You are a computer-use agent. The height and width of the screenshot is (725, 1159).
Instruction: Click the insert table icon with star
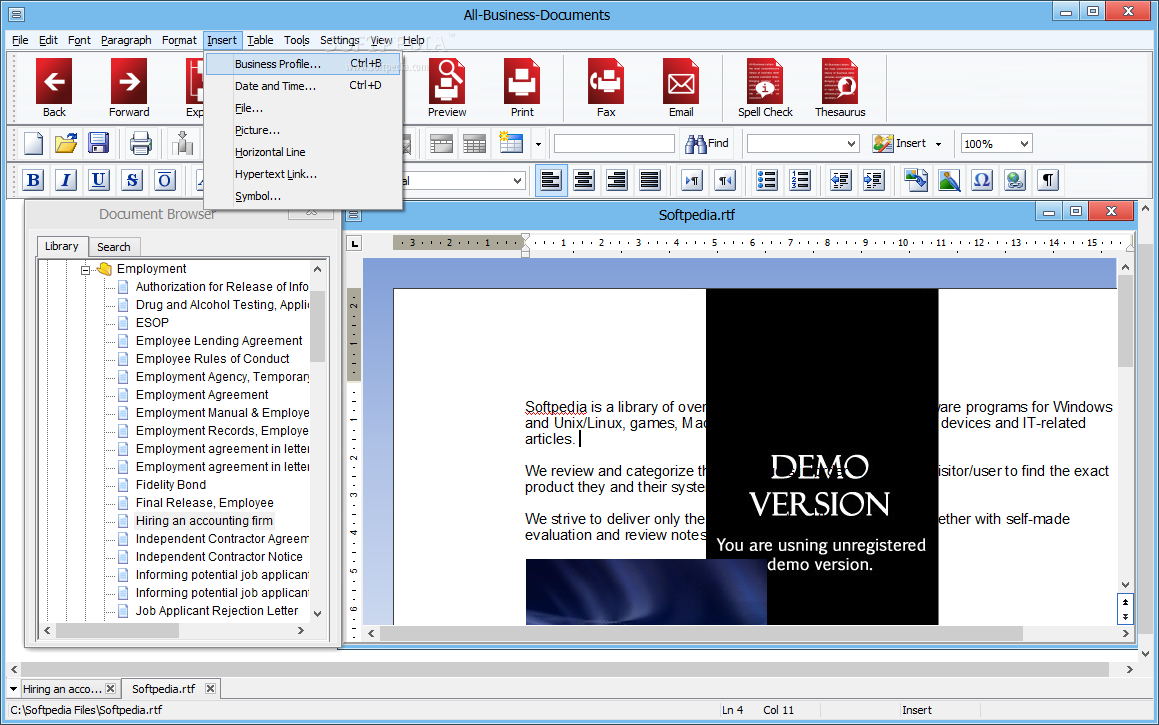[511, 143]
